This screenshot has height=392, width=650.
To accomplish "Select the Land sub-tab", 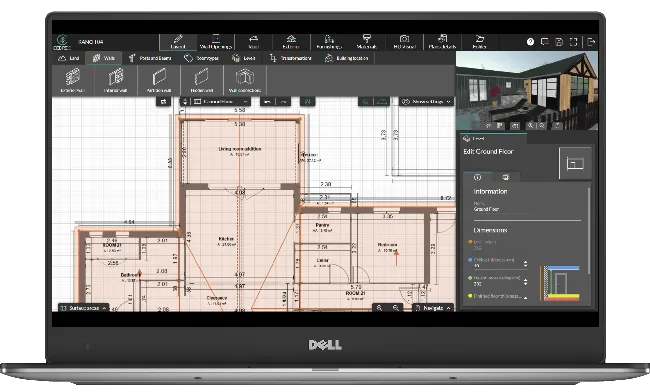I will coord(69,58).
